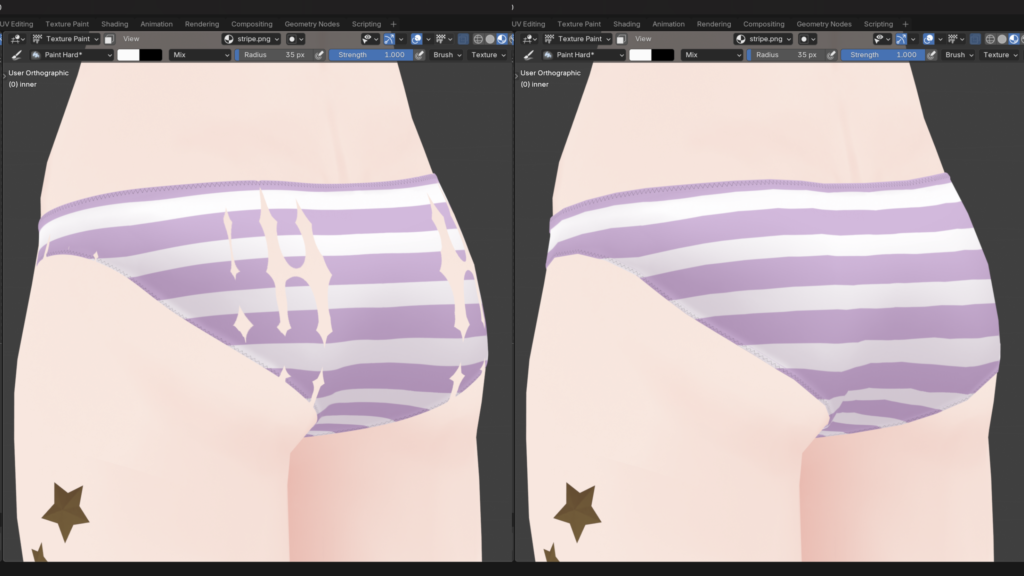Click strength pen pressure icon in right viewport
1024x576 pixels.
(x=931, y=55)
